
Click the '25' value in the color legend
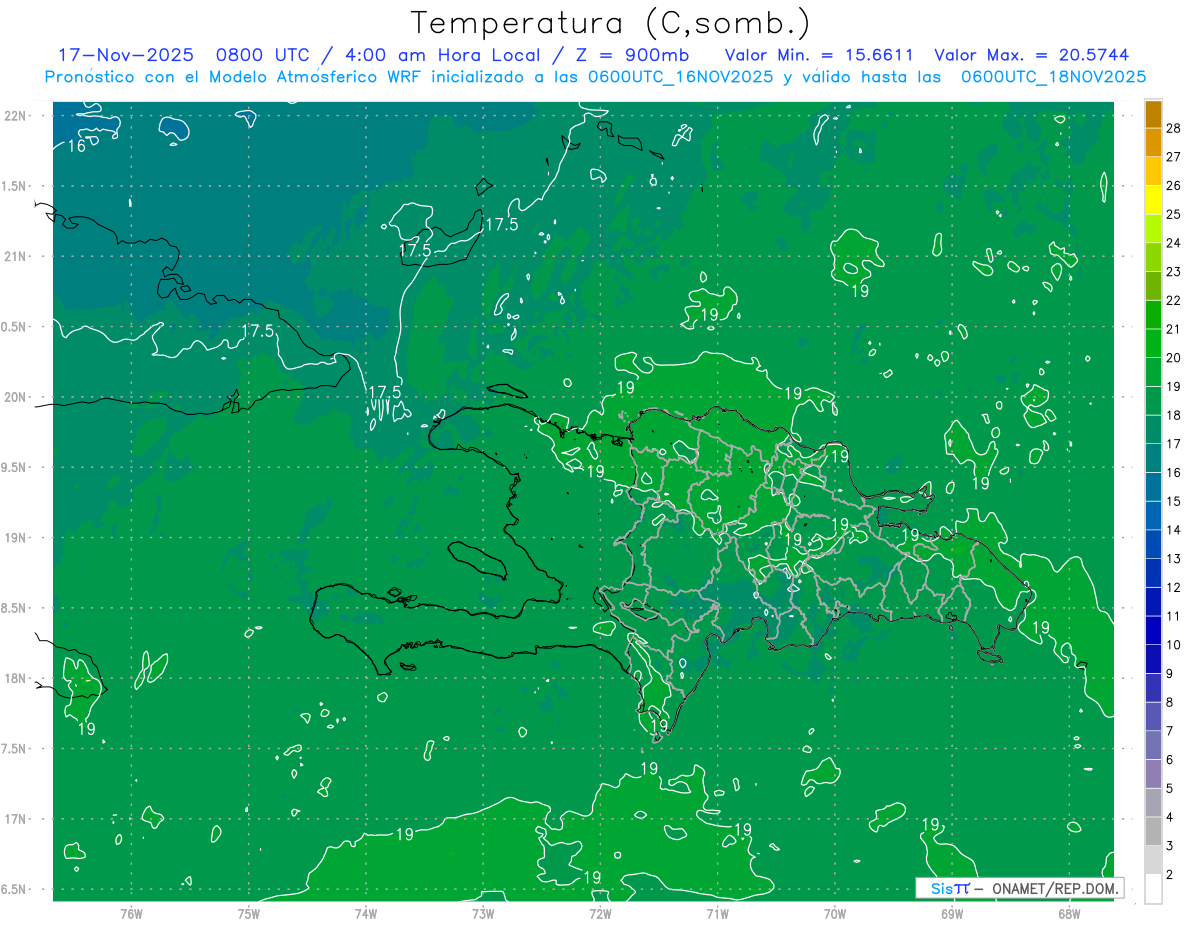pyautogui.click(x=1174, y=214)
